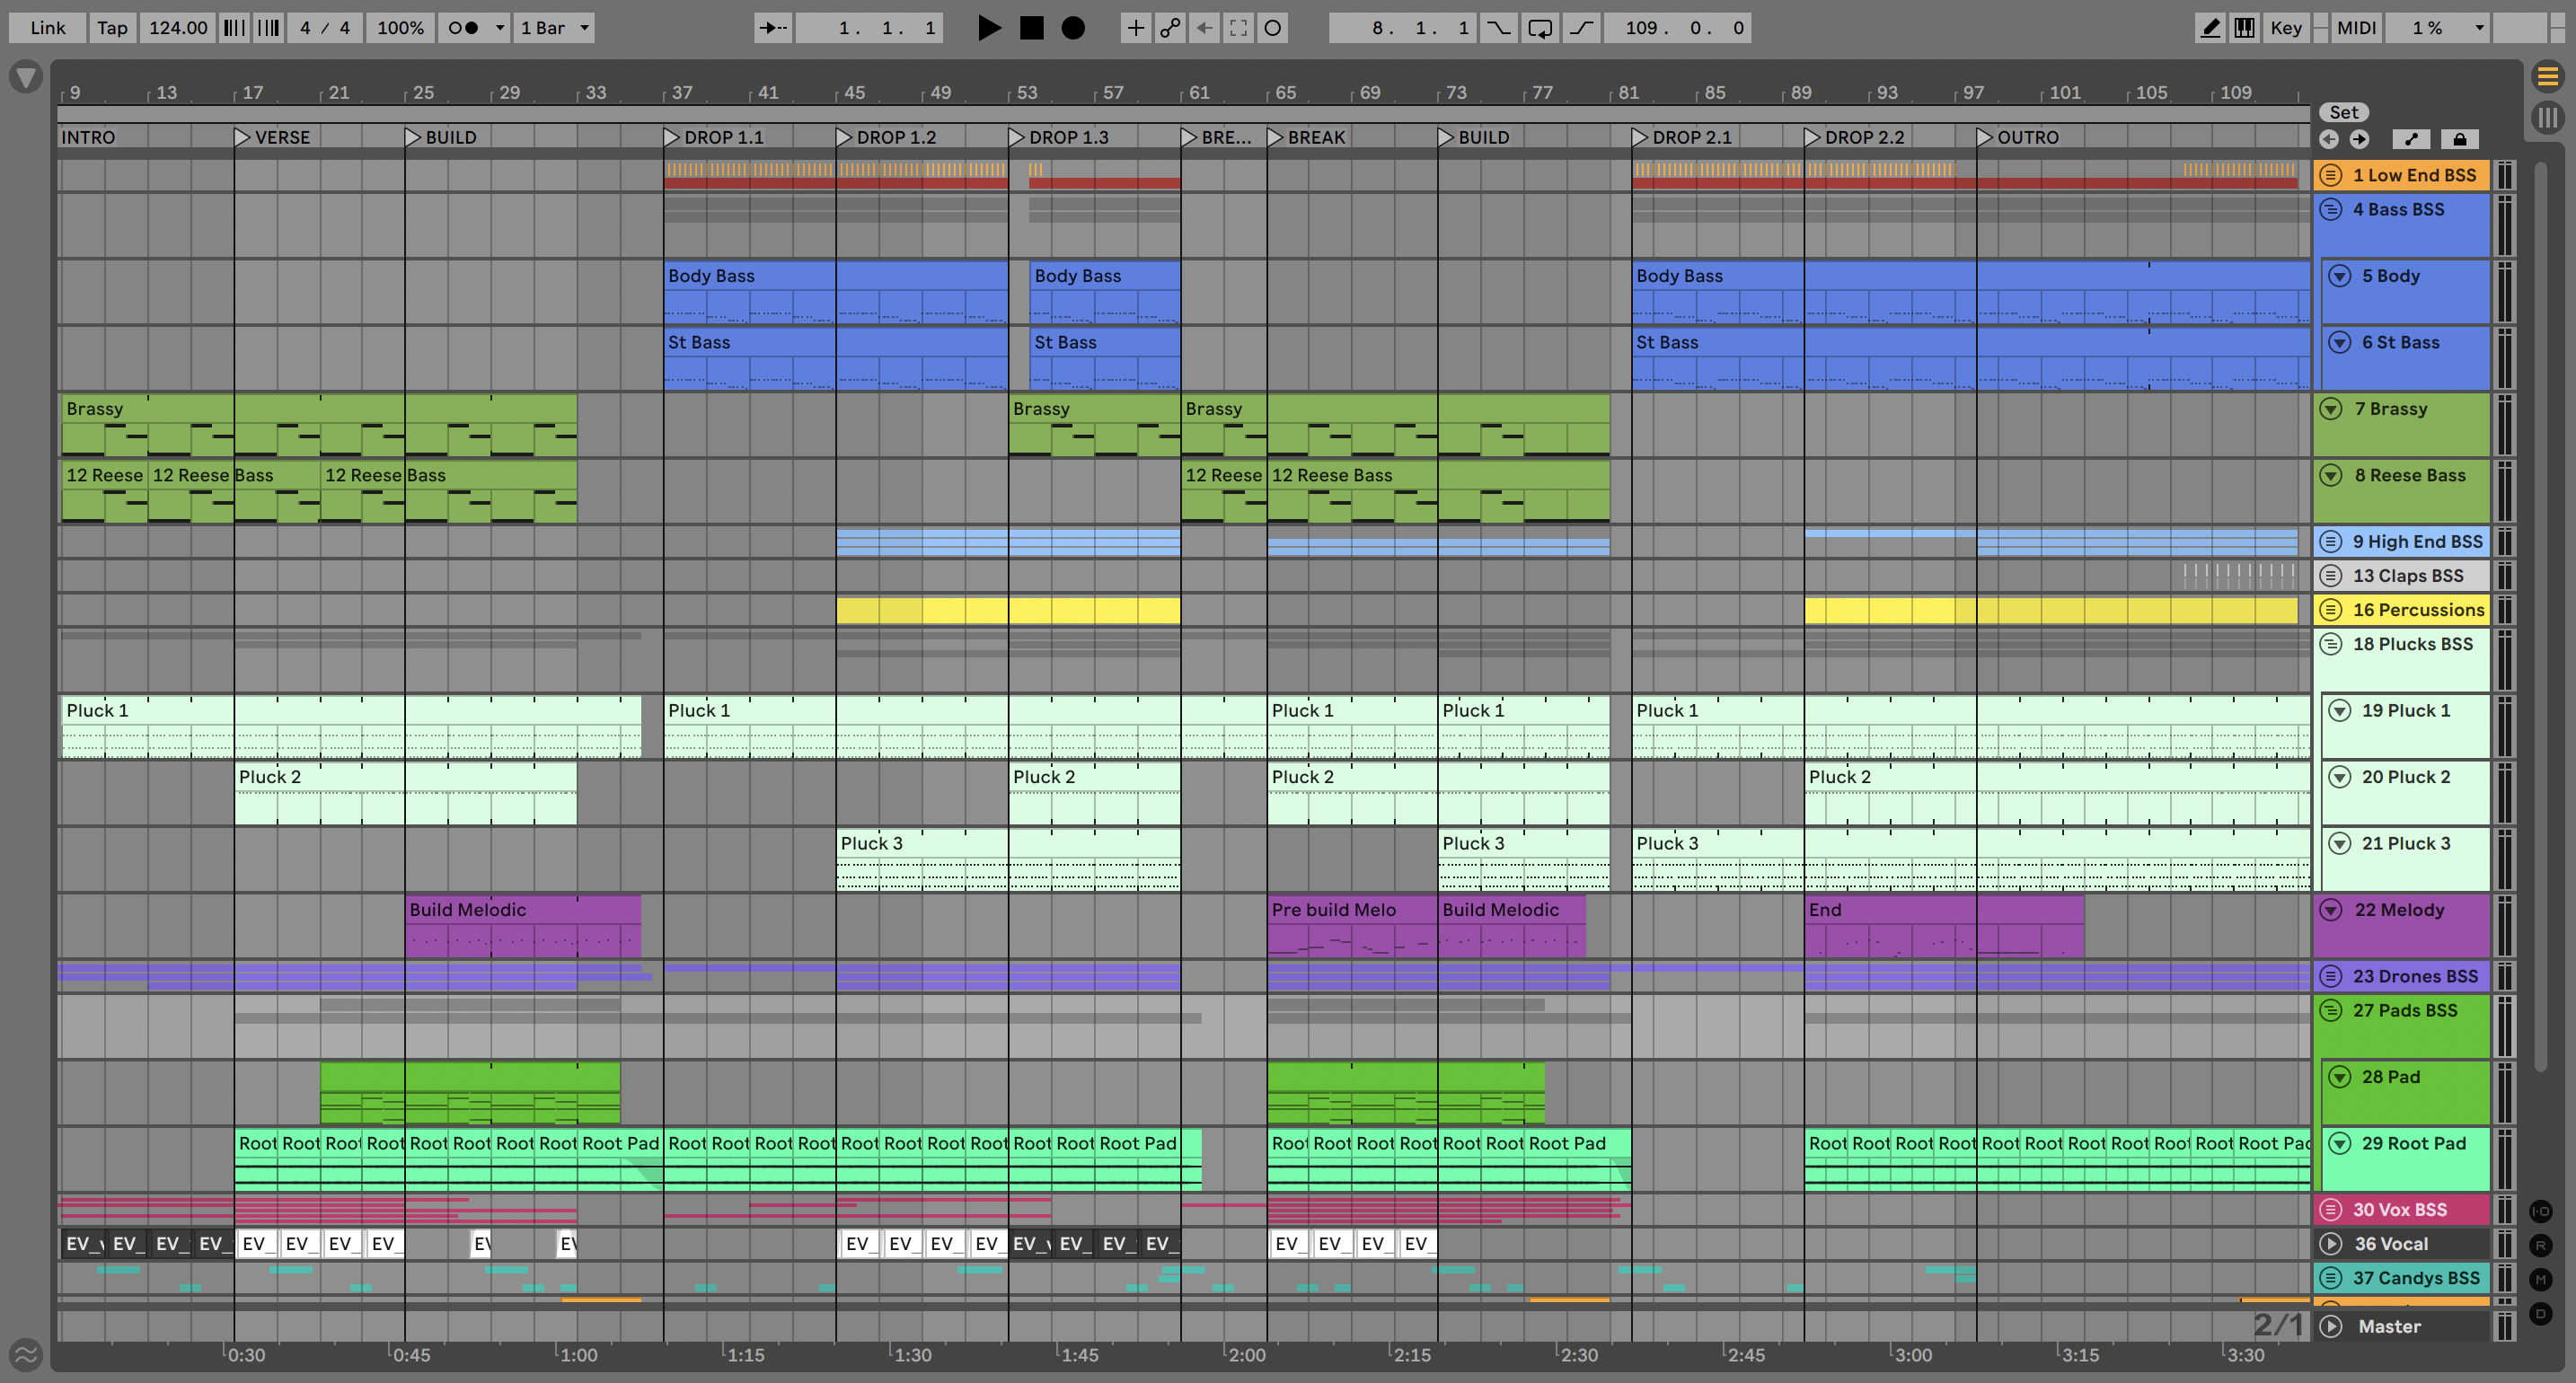Toggle Automation Mode line icon
Image resolution: width=2576 pixels, height=1383 pixels.
tap(2411, 139)
